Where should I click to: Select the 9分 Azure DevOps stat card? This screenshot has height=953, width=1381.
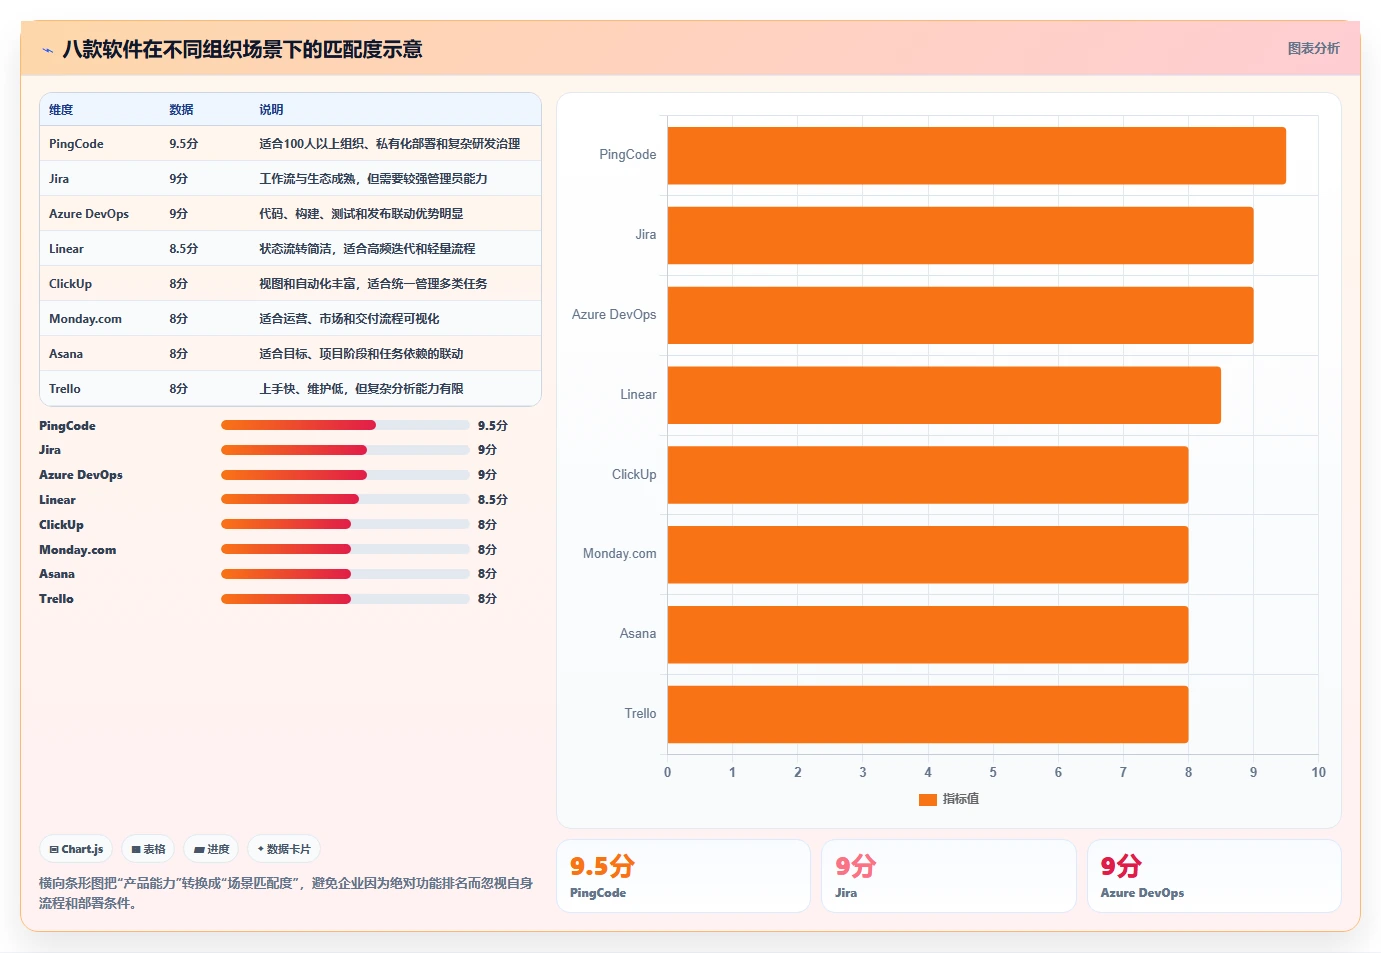pos(1214,876)
